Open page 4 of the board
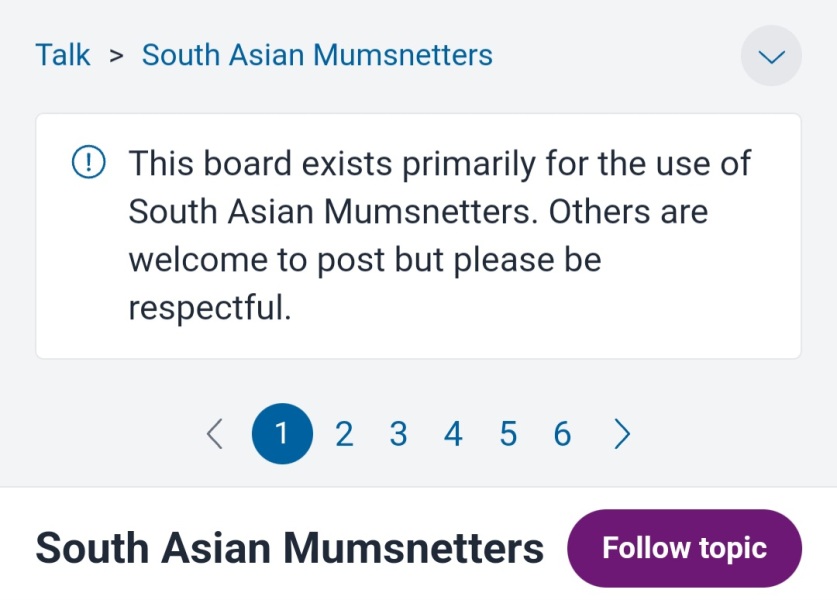The height and width of the screenshot is (600, 837). [453, 434]
